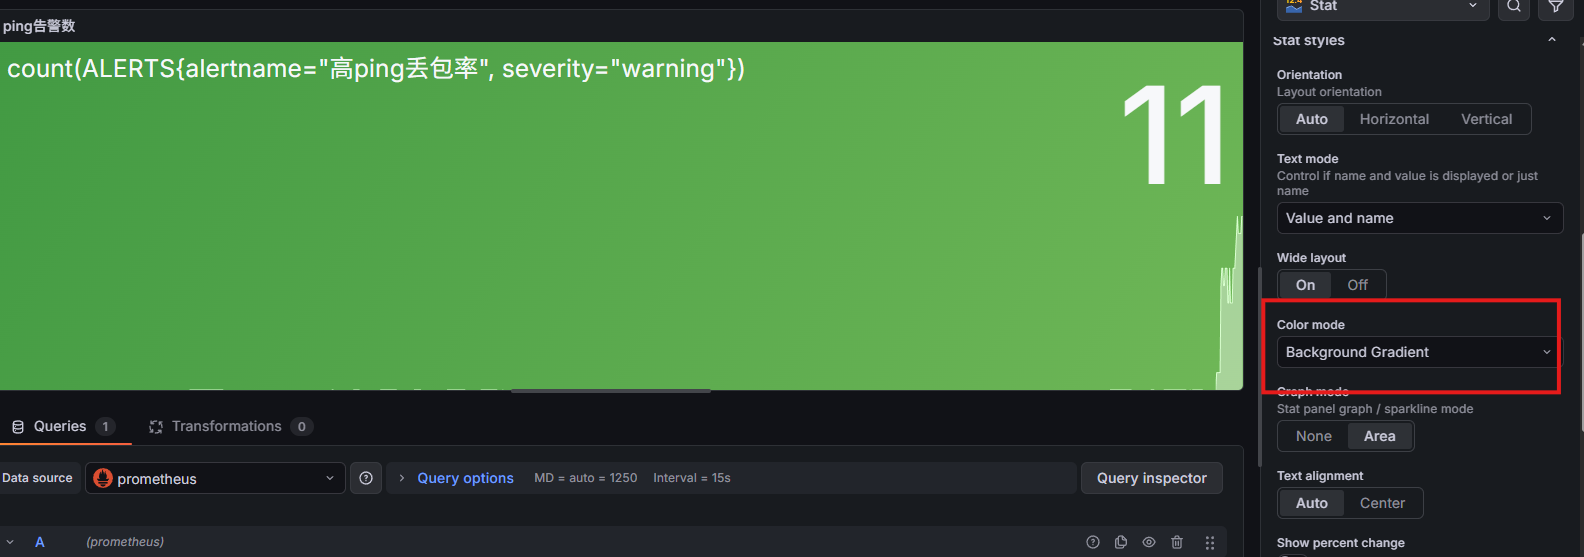Viewport: 1584px width, 557px height.
Task: Open the Color mode dropdown
Action: [1418, 352]
